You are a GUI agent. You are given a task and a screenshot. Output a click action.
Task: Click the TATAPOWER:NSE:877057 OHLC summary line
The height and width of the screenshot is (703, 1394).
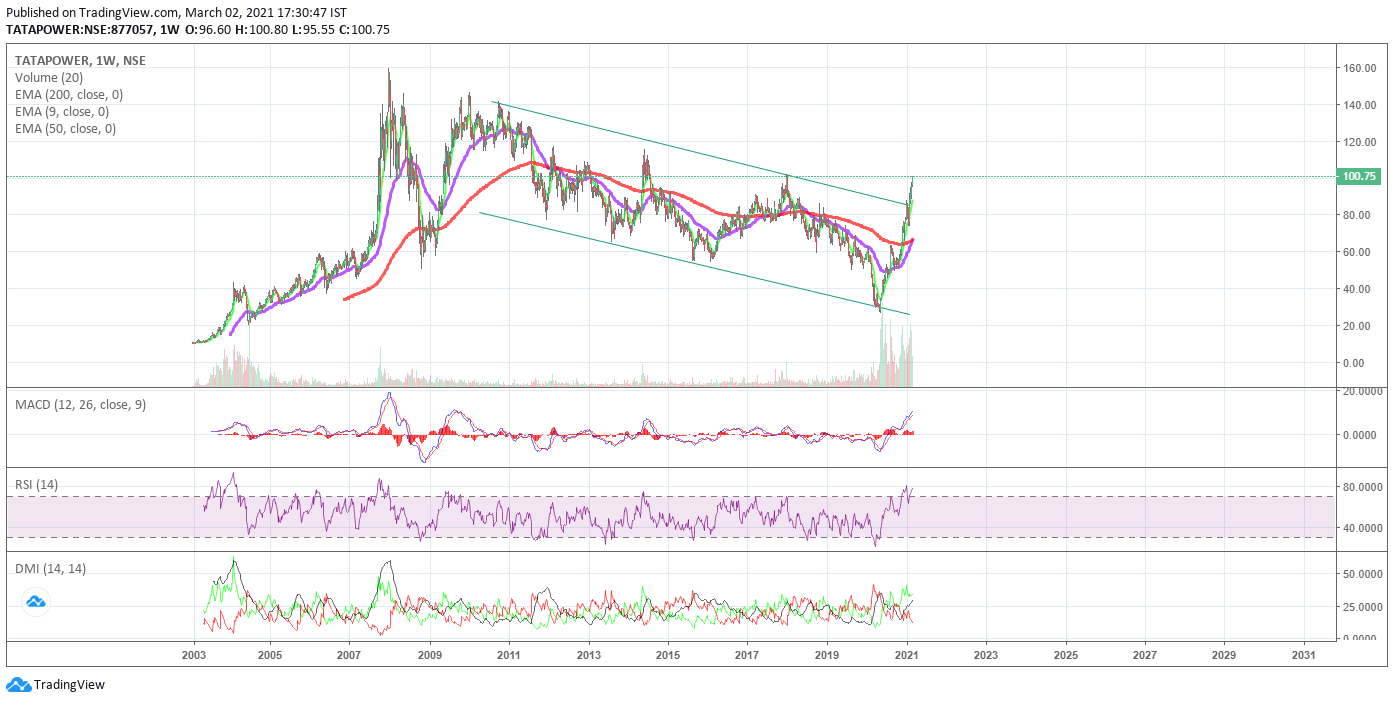pyautogui.click(x=198, y=29)
